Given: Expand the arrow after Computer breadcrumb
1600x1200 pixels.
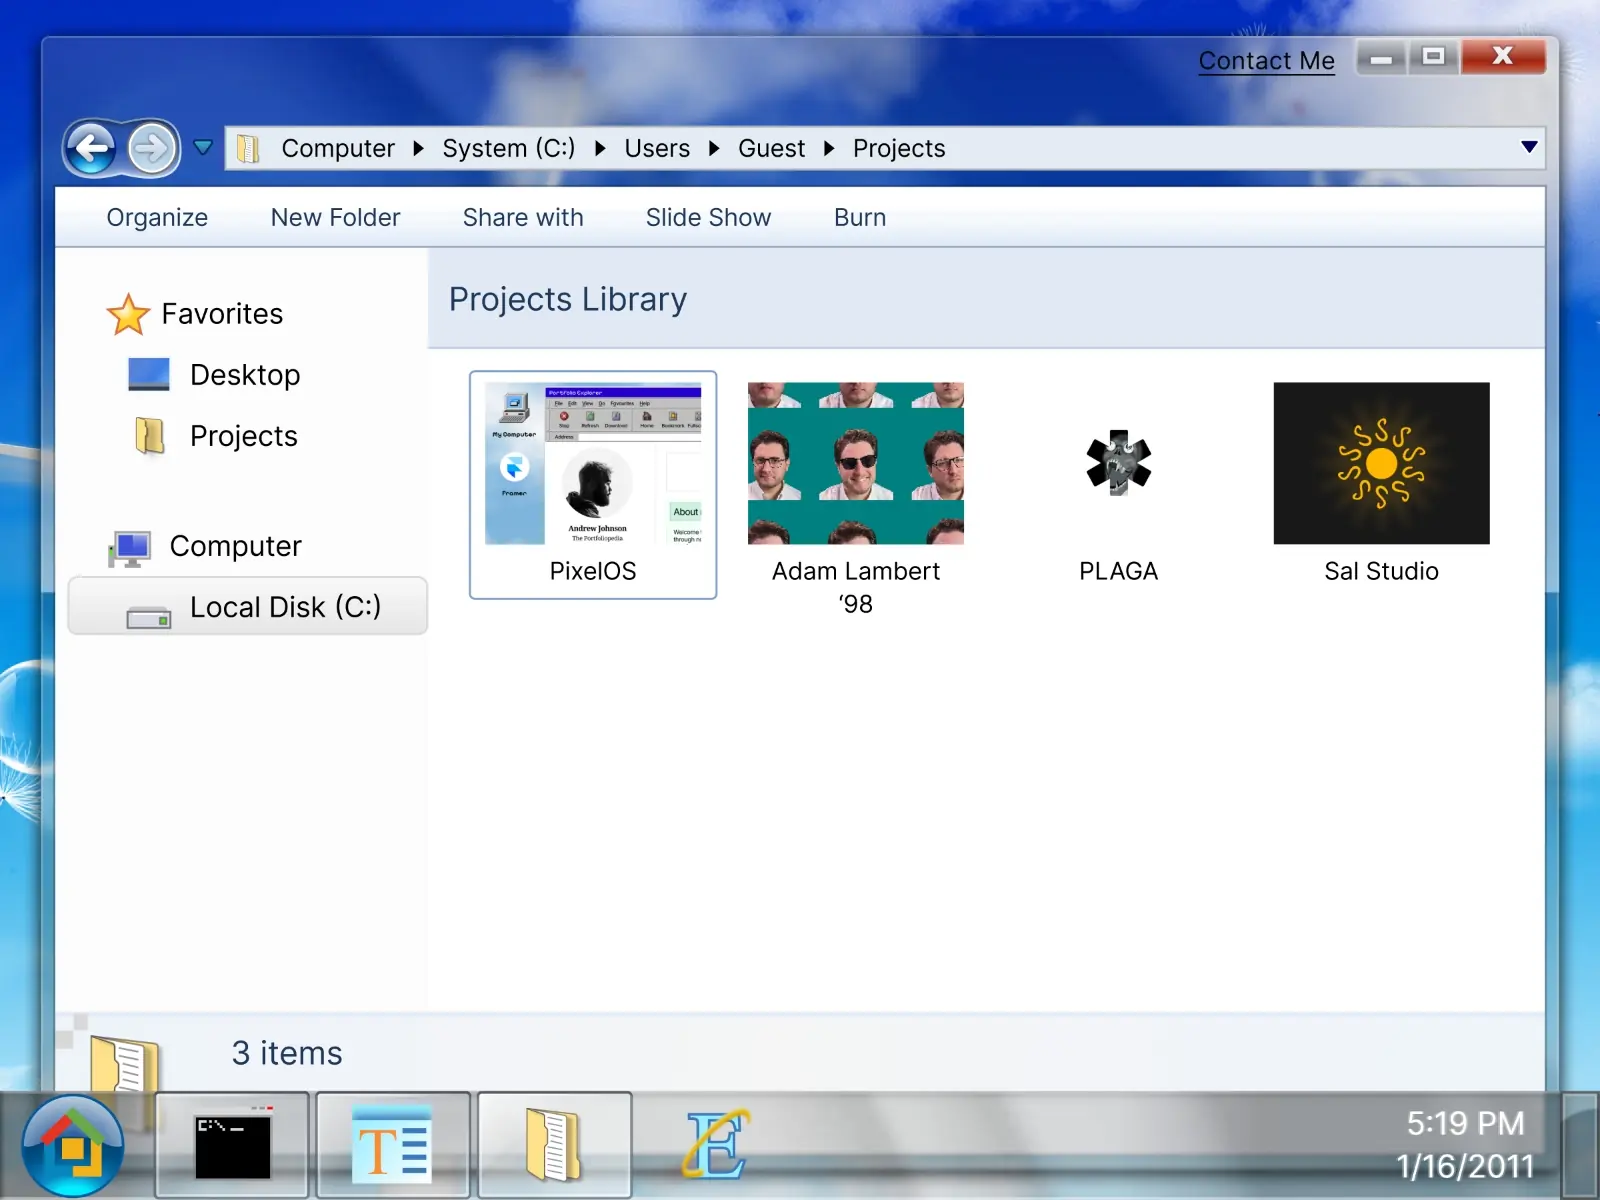Looking at the screenshot, I should coord(419,148).
